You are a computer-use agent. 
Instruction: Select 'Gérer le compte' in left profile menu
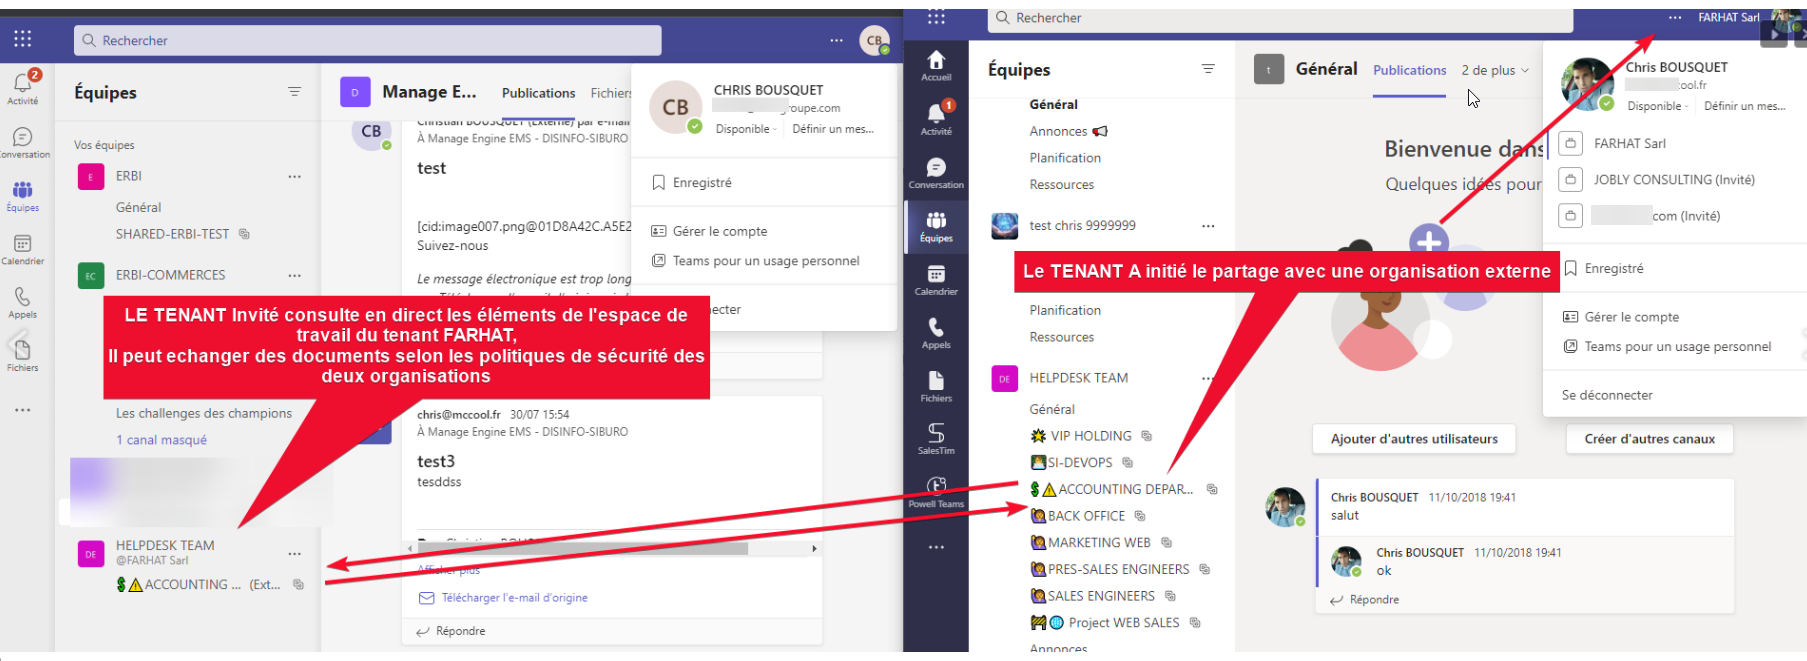point(719,231)
